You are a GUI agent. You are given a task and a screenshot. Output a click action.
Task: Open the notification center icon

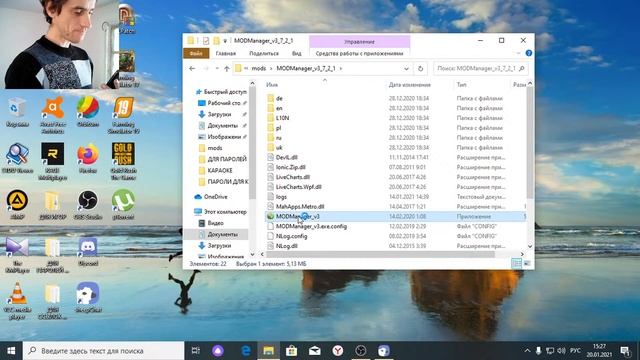[x=625, y=351]
